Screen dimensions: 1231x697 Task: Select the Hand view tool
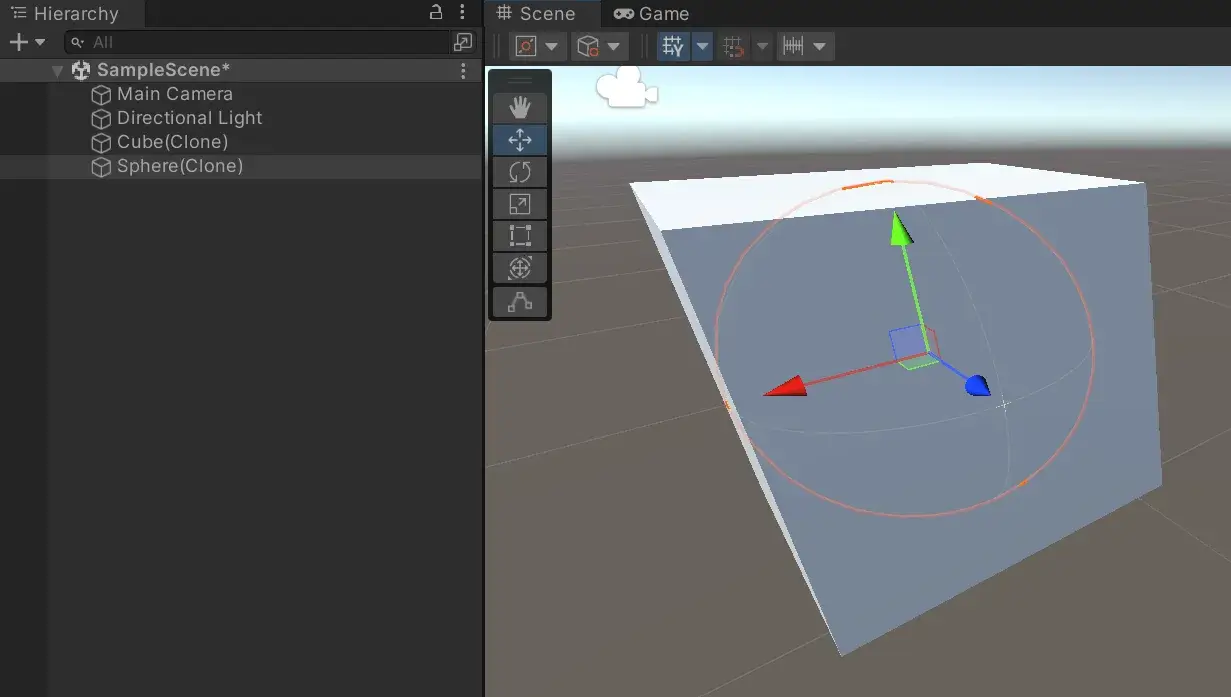[x=520, y=108]
